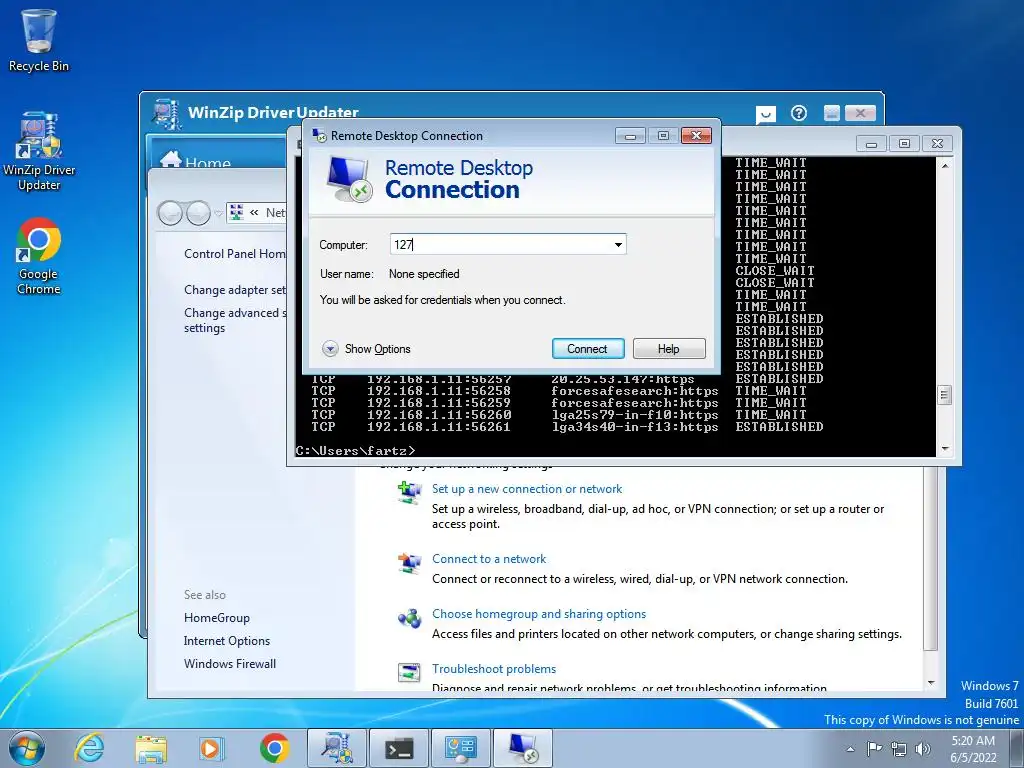Screen dimensions: 1024x768
Task: Click 192.168.1.11:56261 in netstat output
Action: (x=438, y=426)
